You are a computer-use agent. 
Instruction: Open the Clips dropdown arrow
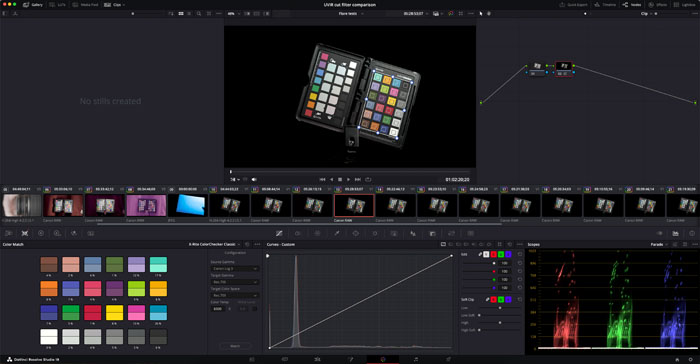pyautogui.click(x=124, y=4)
